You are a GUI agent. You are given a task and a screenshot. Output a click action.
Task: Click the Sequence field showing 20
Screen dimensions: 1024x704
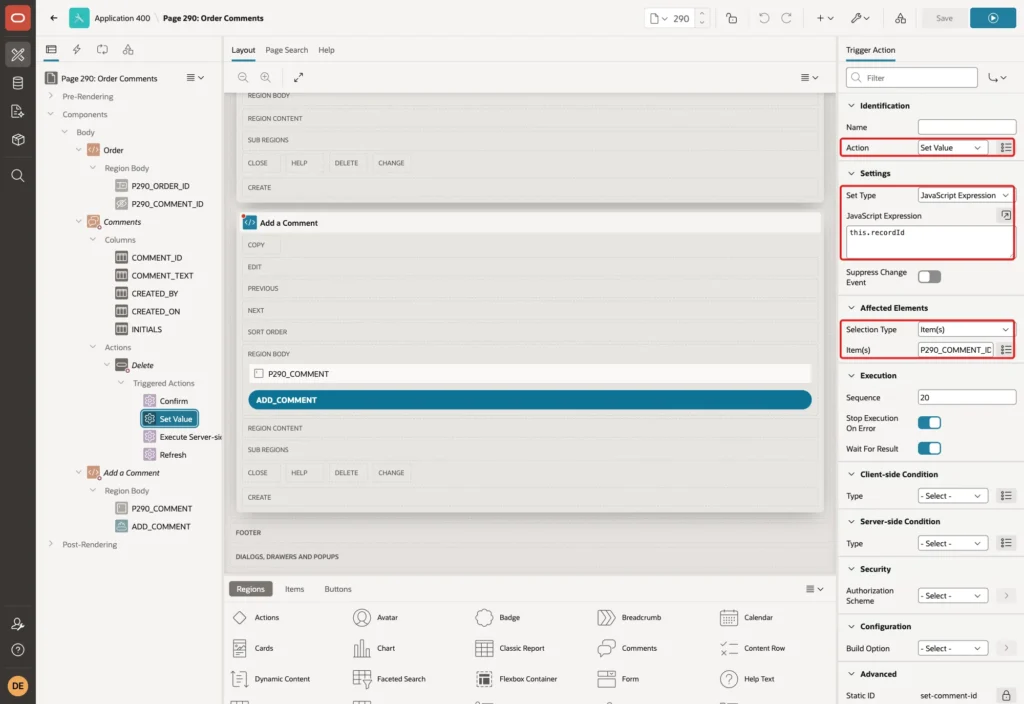point(967,397)
